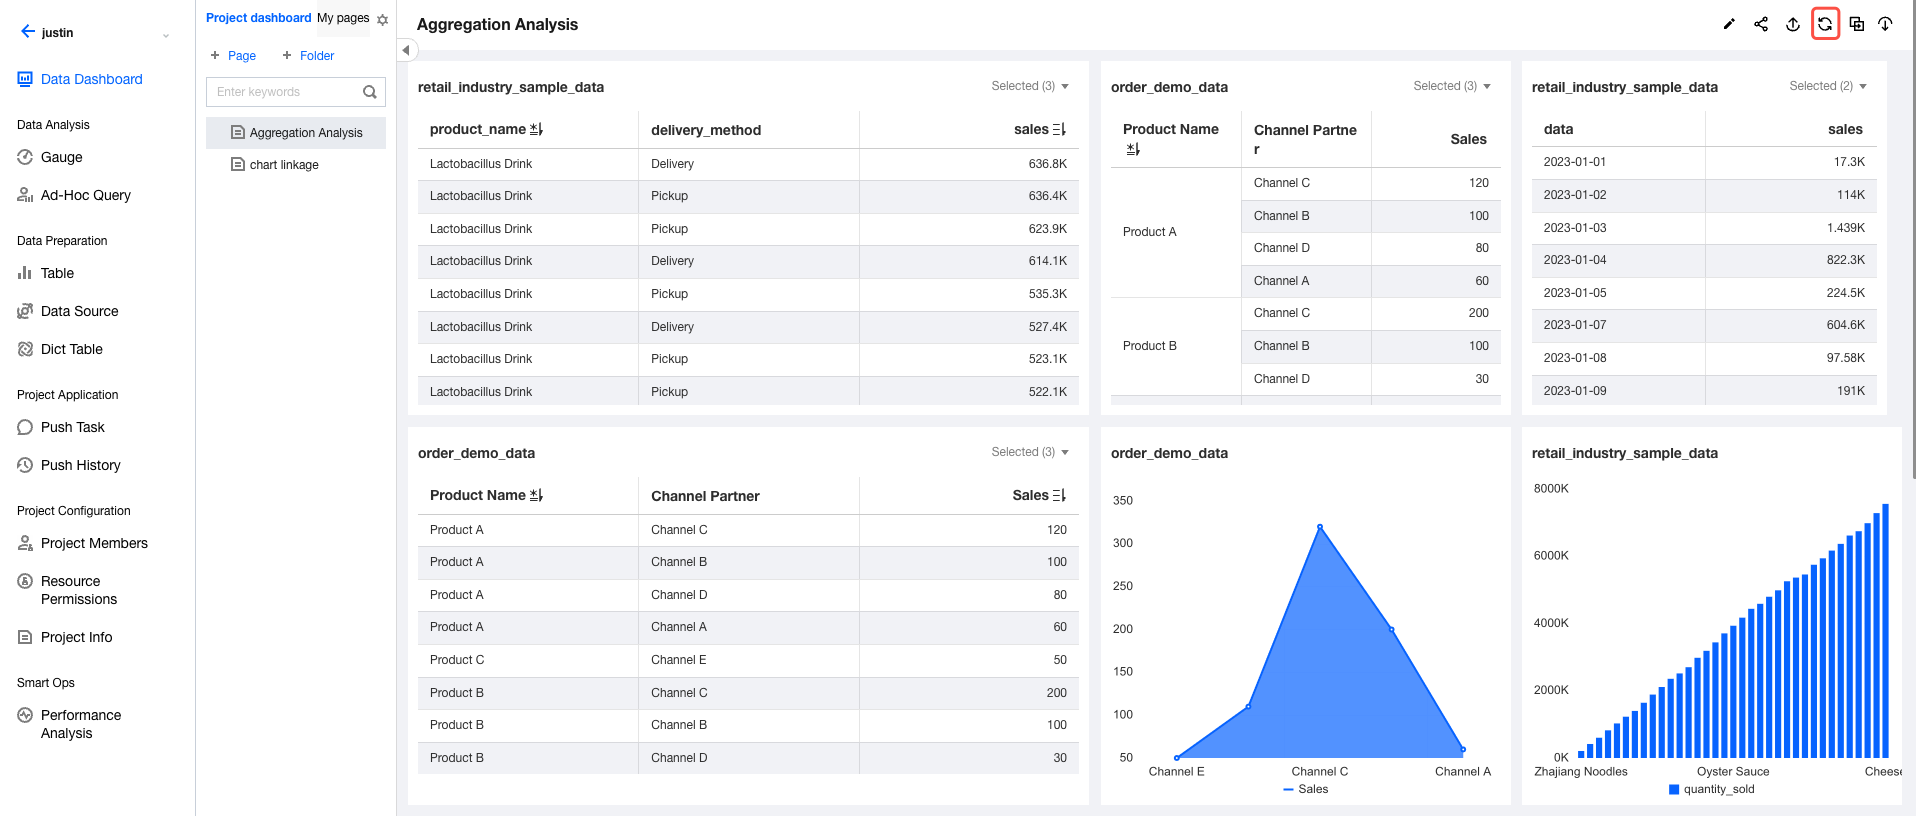Click the share icon in header
The width and height of the screenshot is (1916, 816).
[x=1761, y=24]
